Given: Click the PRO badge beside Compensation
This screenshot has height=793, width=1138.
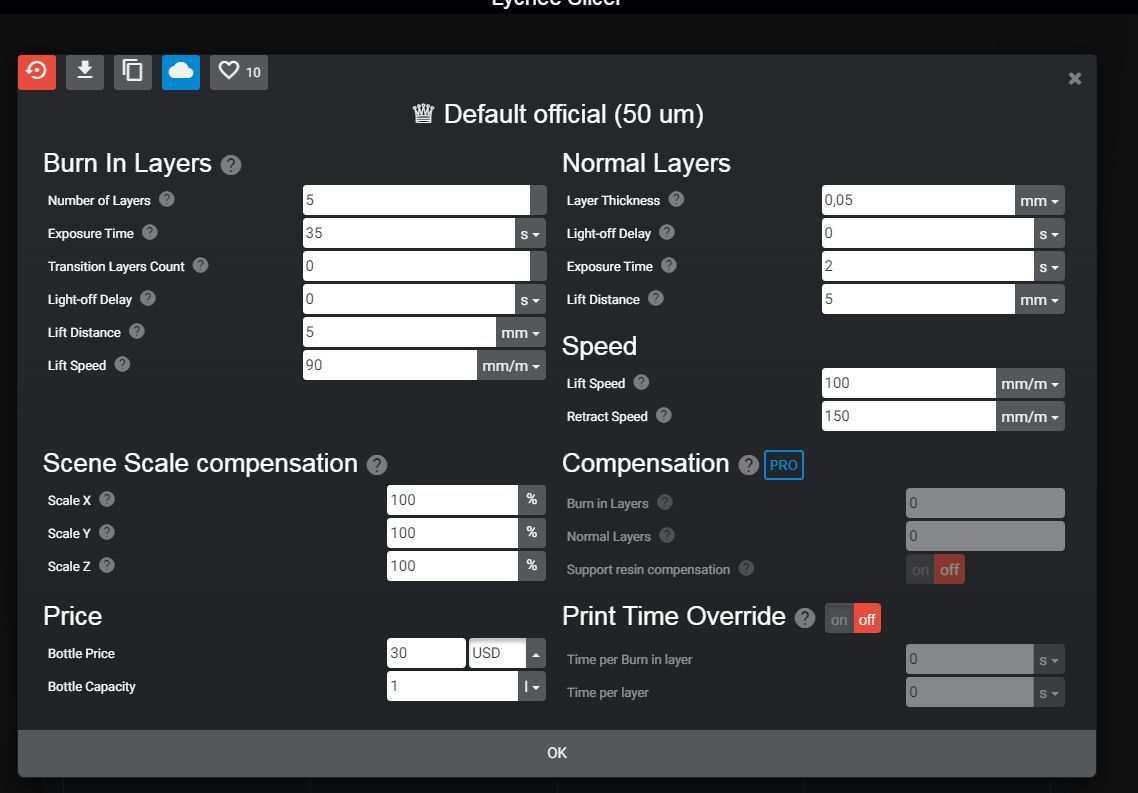Looking at the screenshot, I should click(784, 465).
